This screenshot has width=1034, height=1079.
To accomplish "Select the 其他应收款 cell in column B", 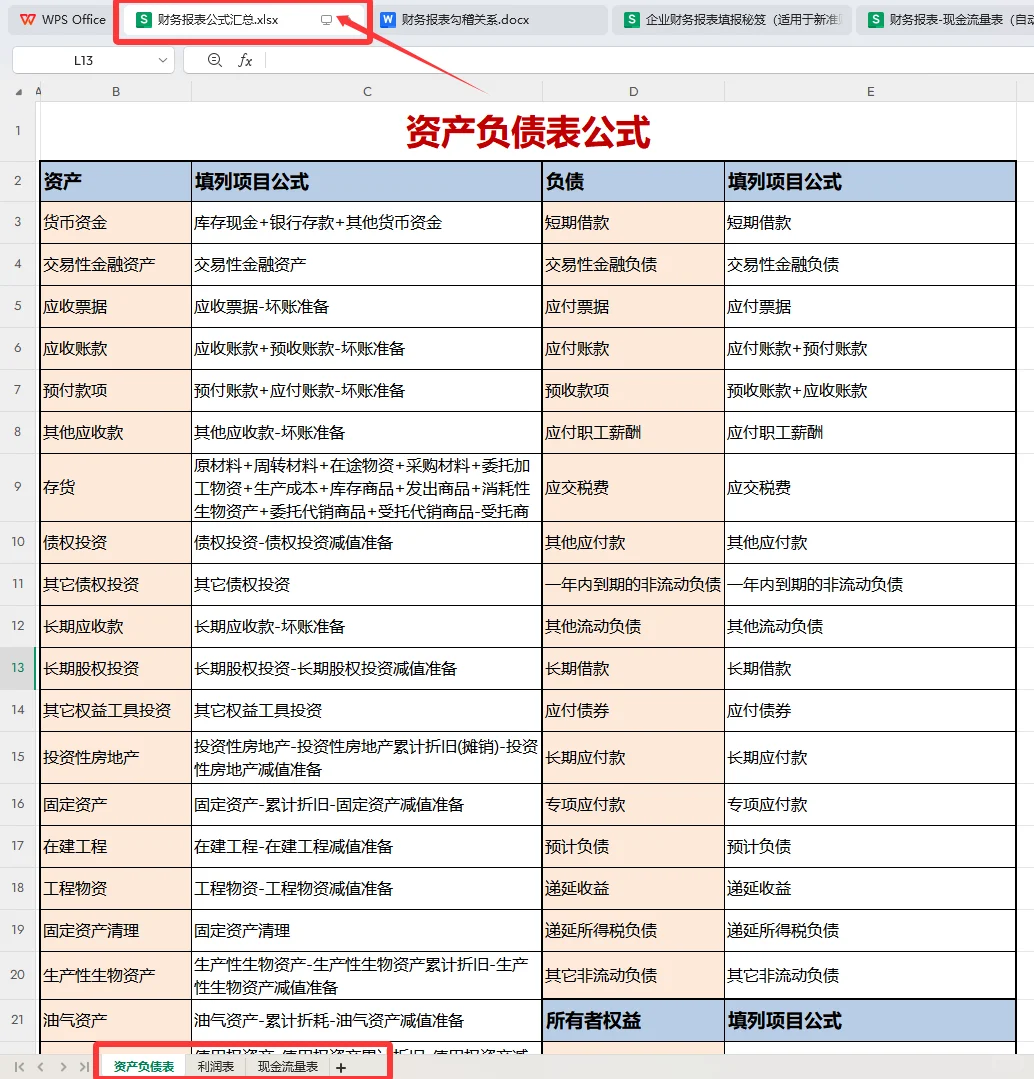I will point(116,433).
